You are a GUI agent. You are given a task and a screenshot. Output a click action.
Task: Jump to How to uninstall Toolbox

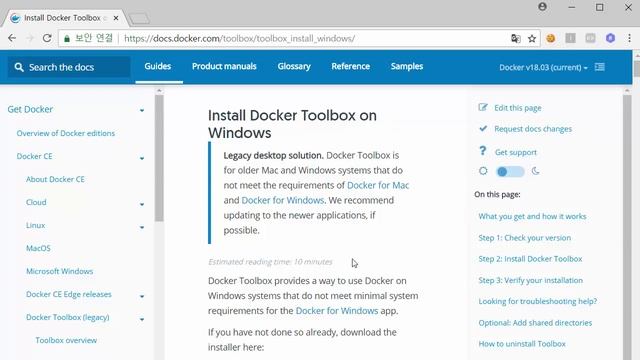point(522,344)
